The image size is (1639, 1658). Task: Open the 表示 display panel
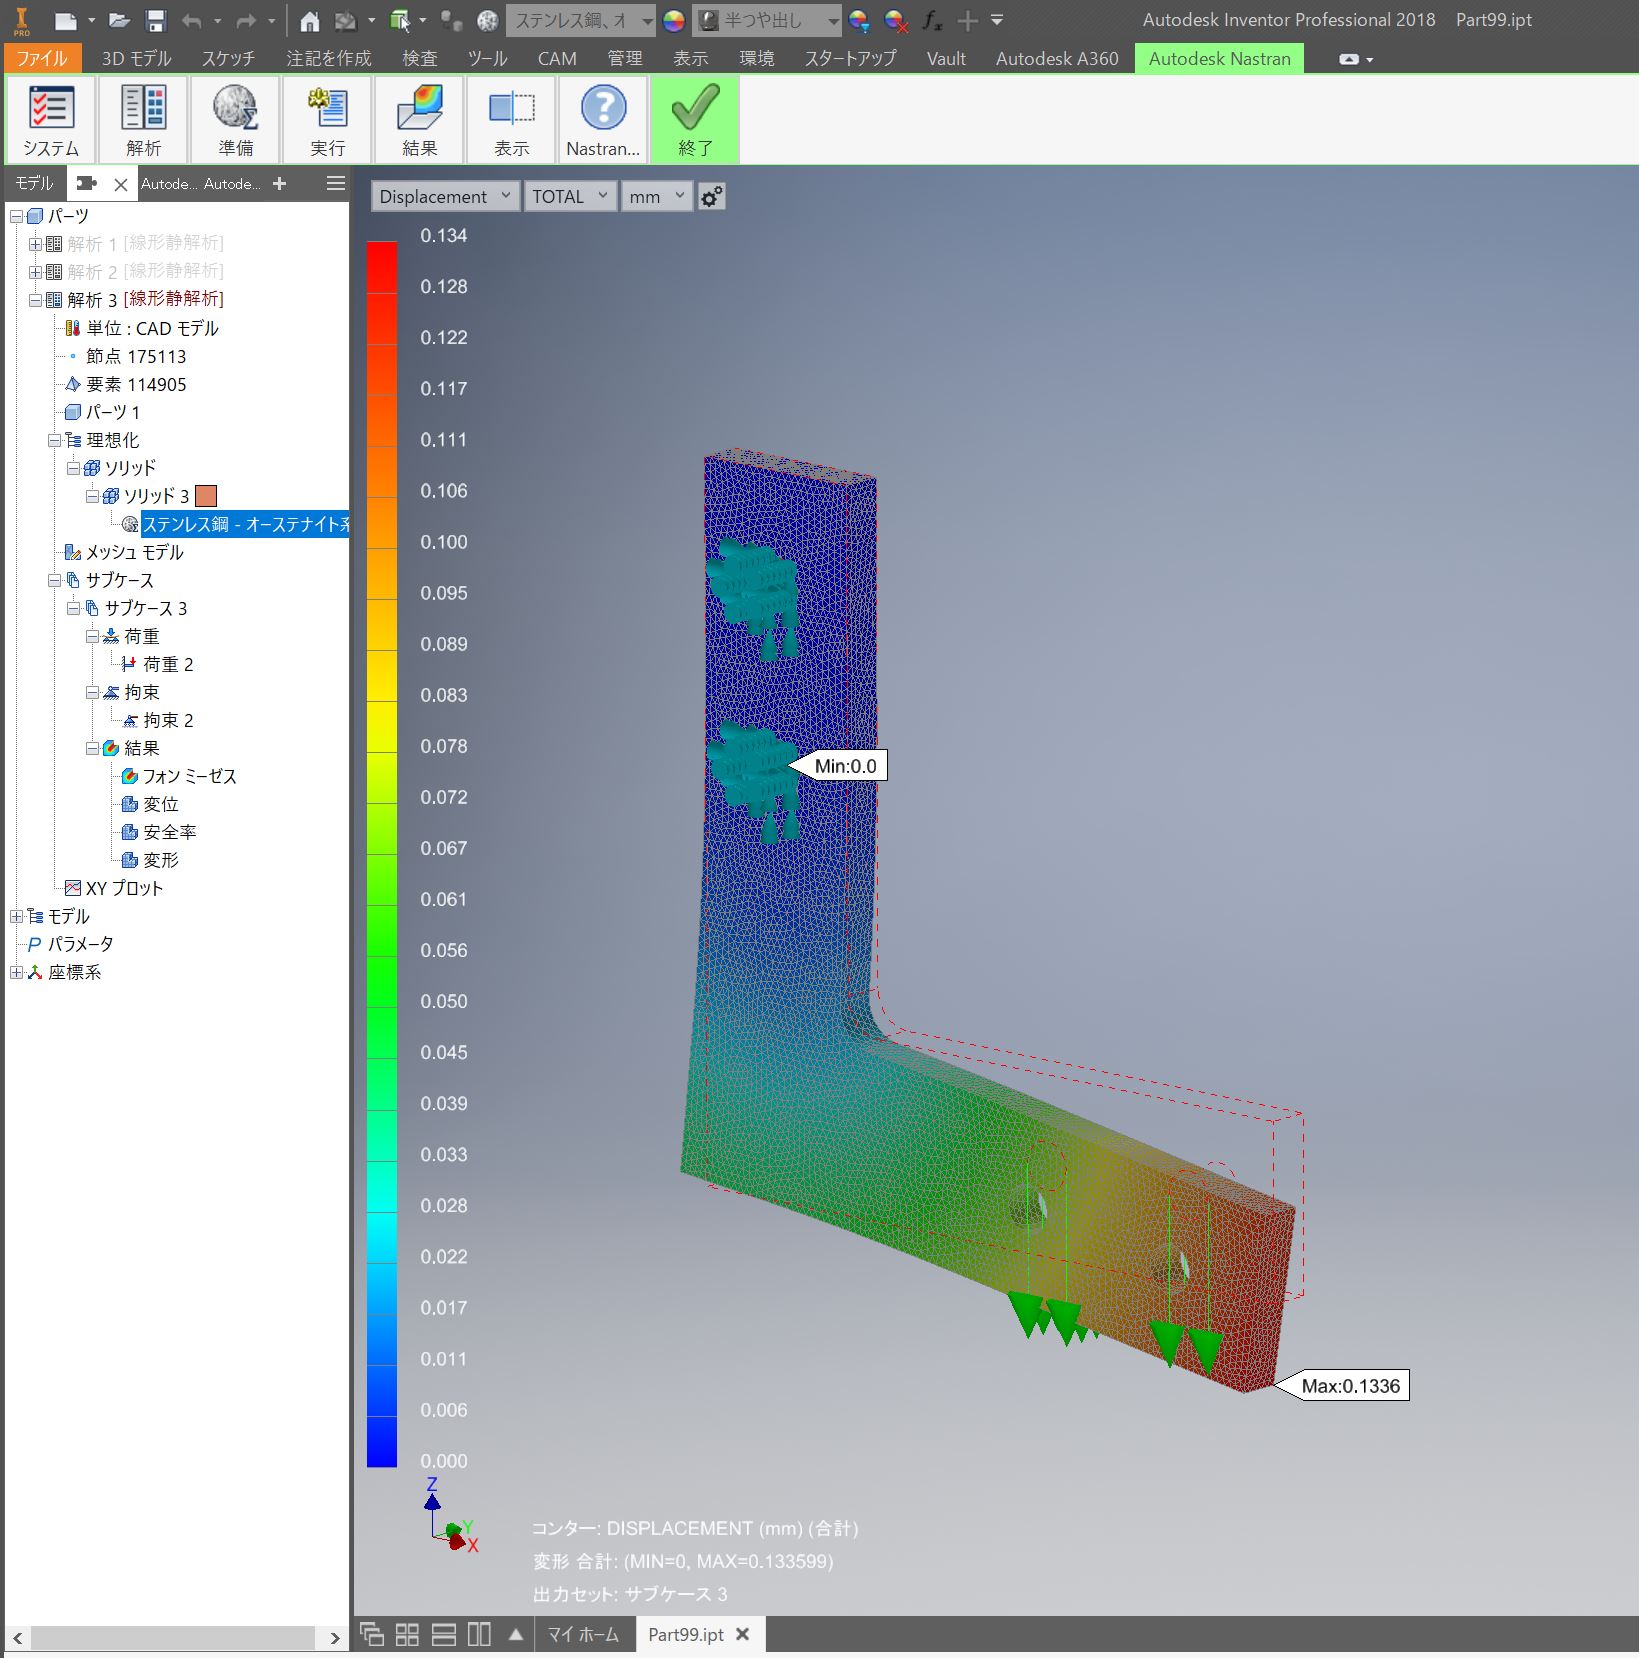[x=511, y=119]
